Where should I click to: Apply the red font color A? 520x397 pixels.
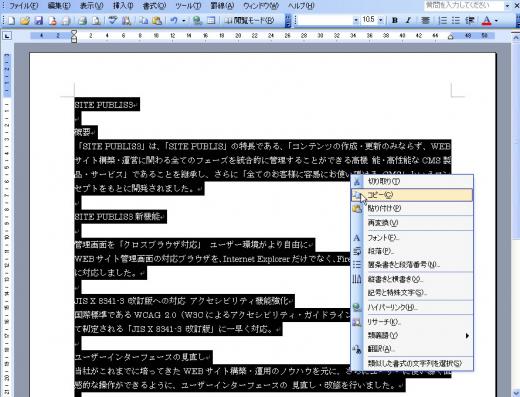coord(486,21)
